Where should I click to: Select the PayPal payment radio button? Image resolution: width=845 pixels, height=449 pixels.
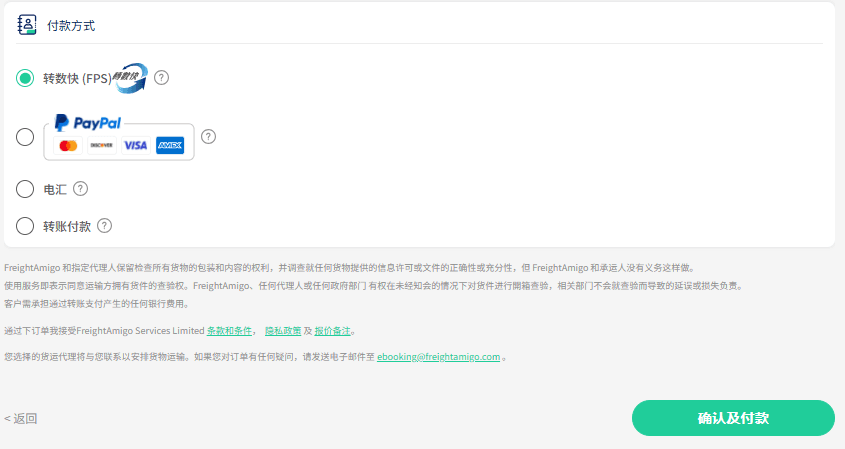[25, 137]
